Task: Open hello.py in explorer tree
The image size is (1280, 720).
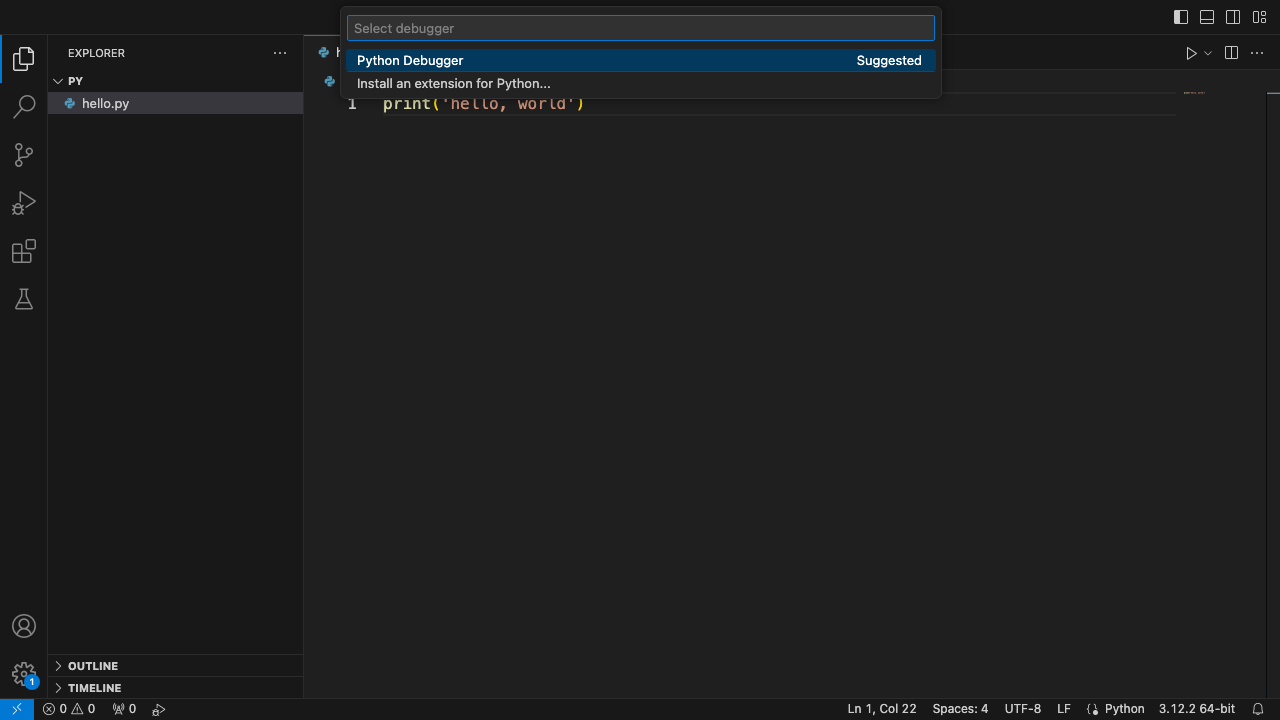Action: [x=176, y=103]
